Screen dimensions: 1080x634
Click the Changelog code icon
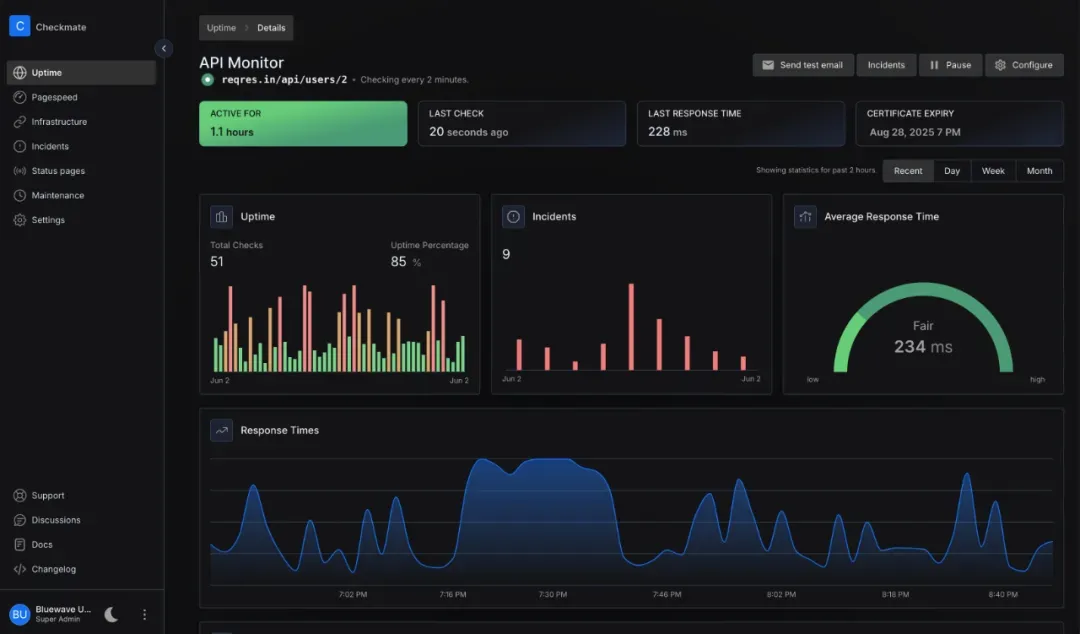pos(20,569)
